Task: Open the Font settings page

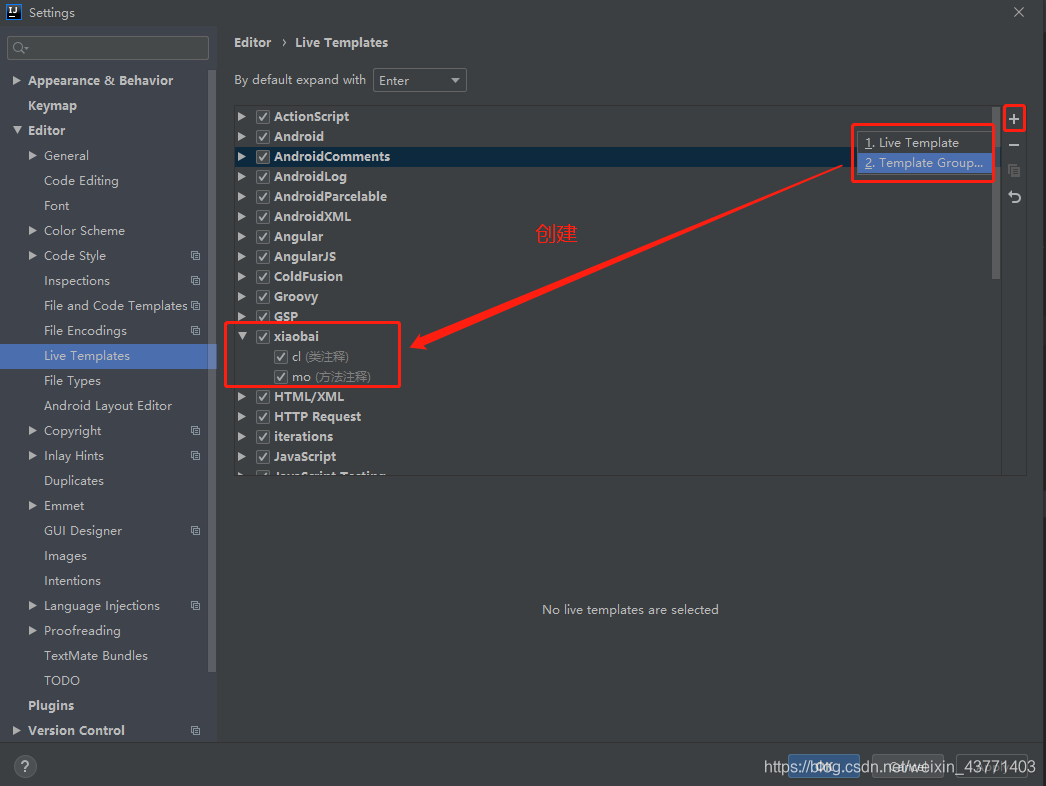Action: 57,206
